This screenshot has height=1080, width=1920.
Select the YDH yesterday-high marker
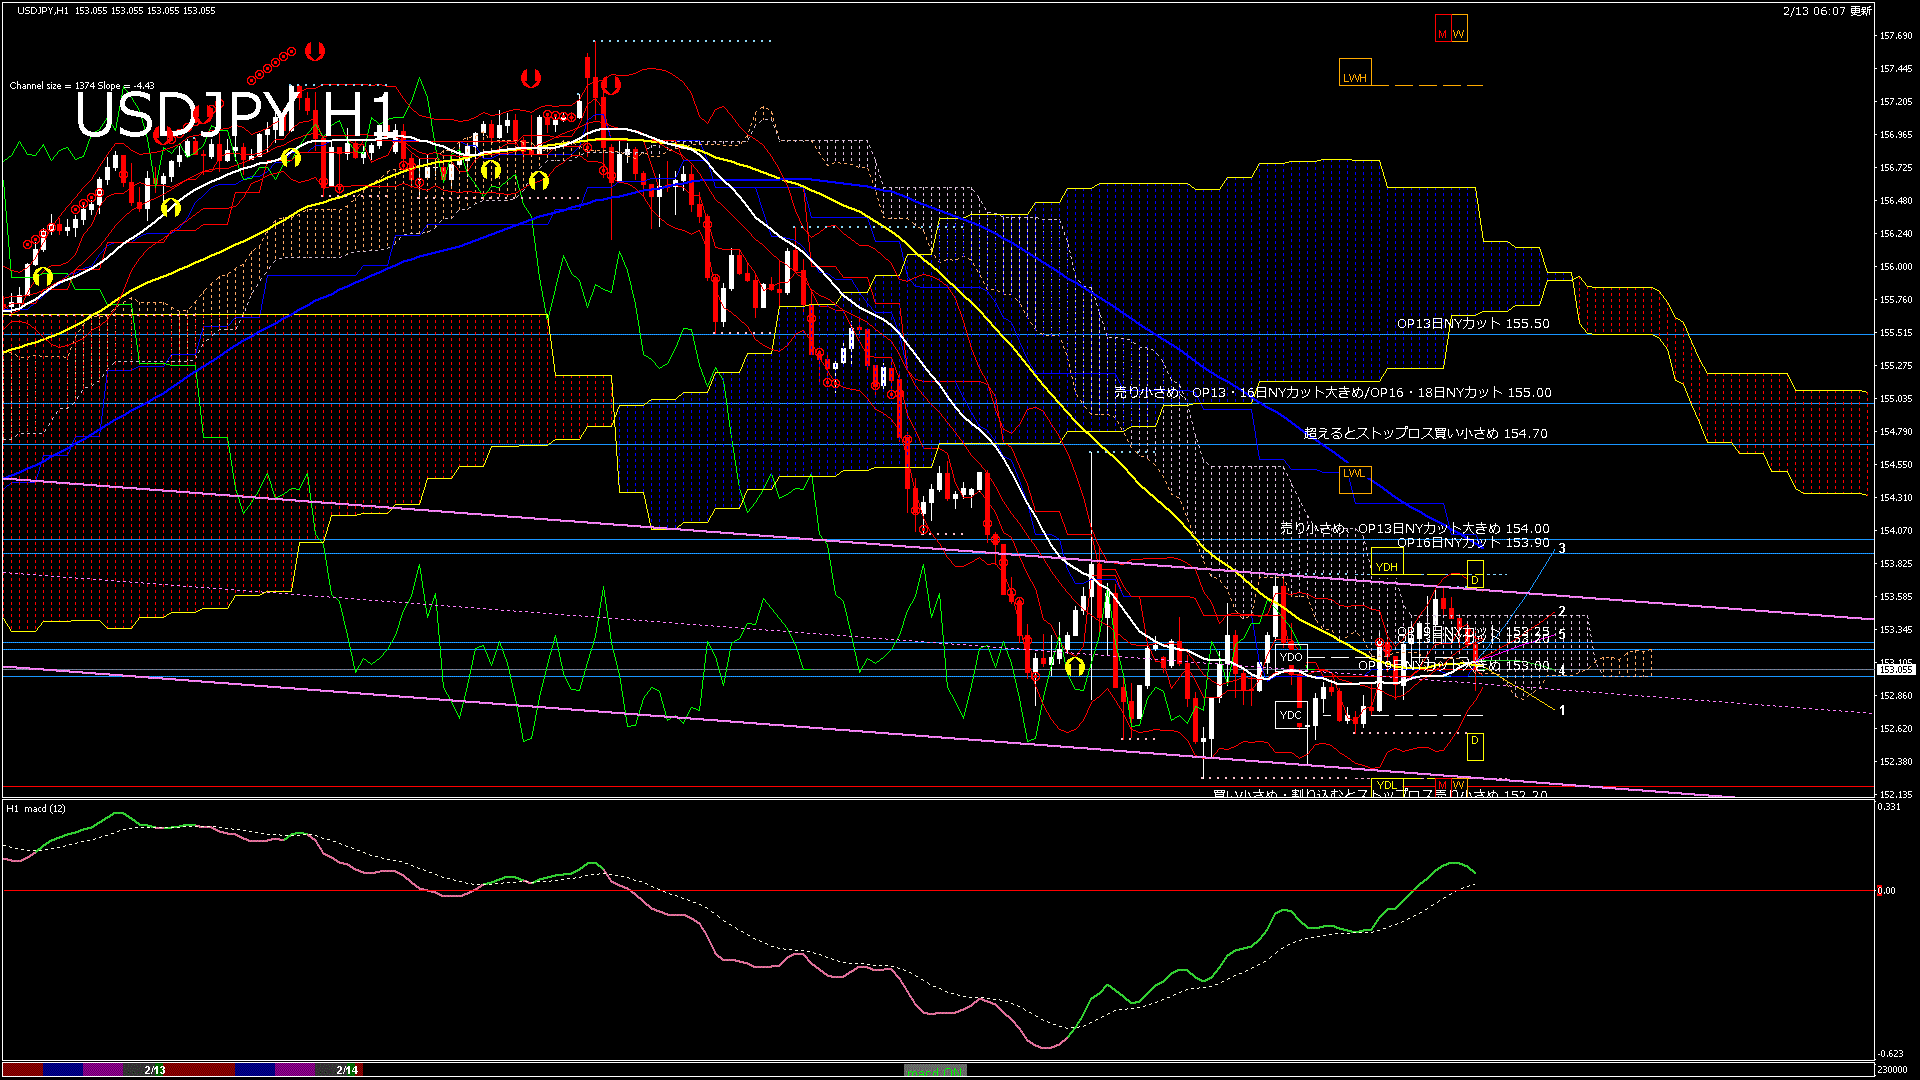click(1386, 566)
